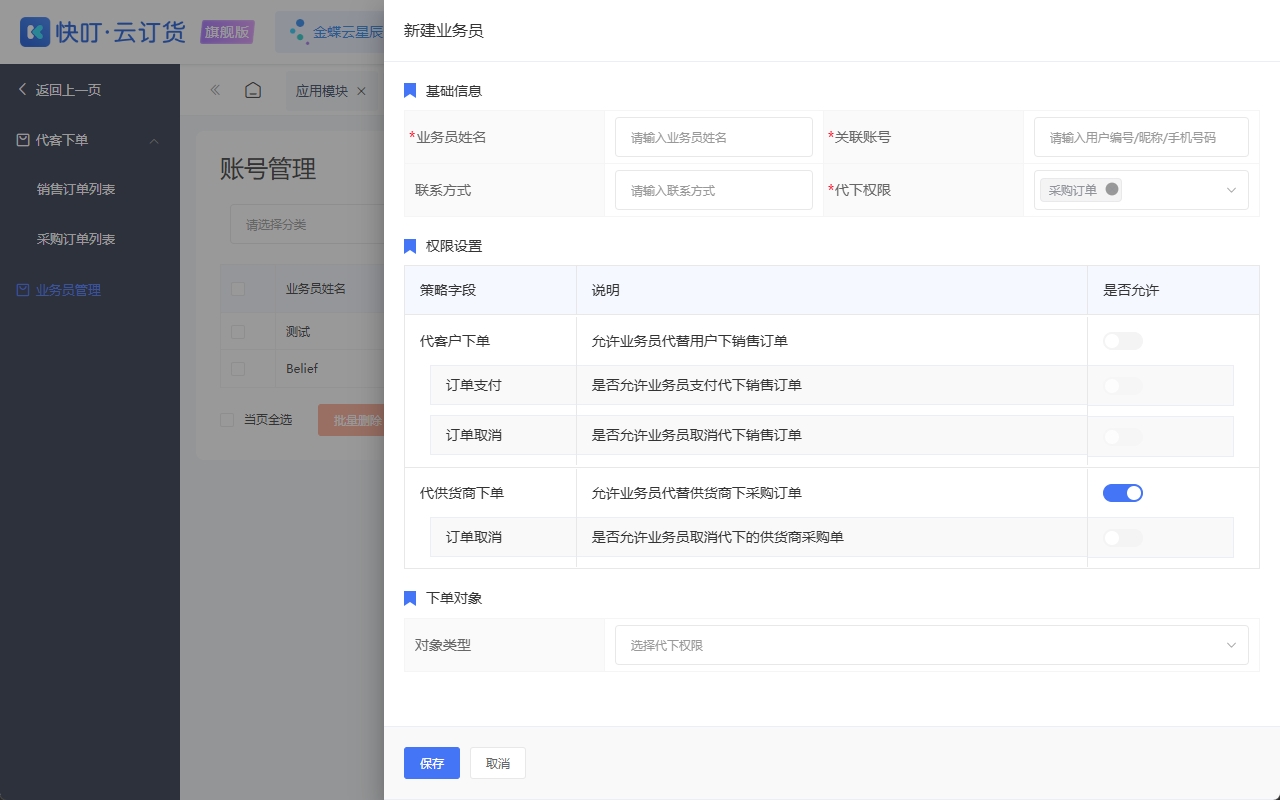Click 是否允许业务员支付代下销售订单 text
Viewport: 1280px width, 800px height.
[x=697, y=385]
